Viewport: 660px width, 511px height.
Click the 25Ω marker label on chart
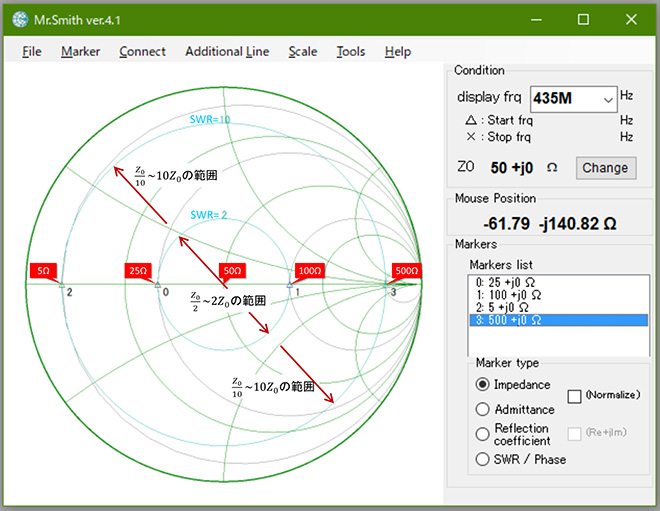[138, 271]
